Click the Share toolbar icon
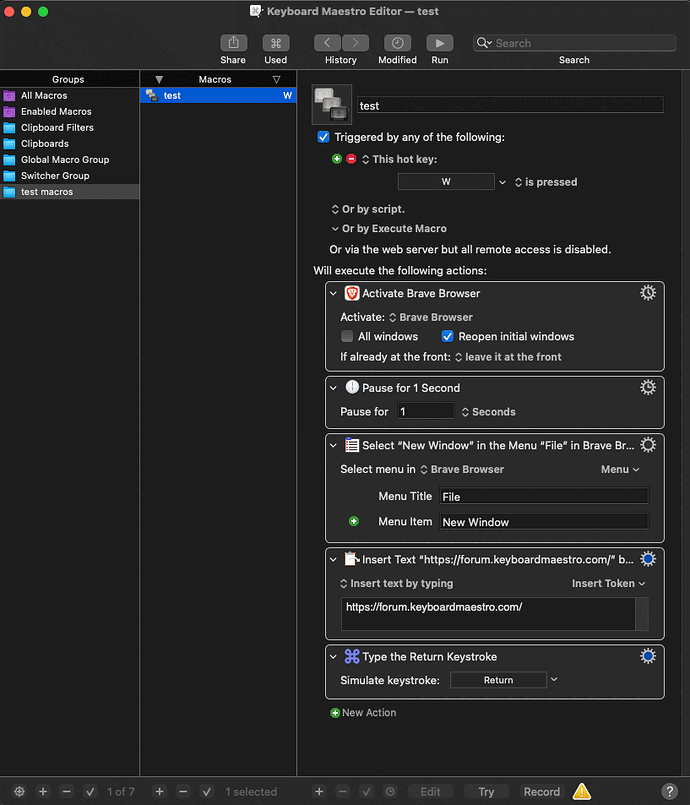The image size is (690, 805). (234, 43)
